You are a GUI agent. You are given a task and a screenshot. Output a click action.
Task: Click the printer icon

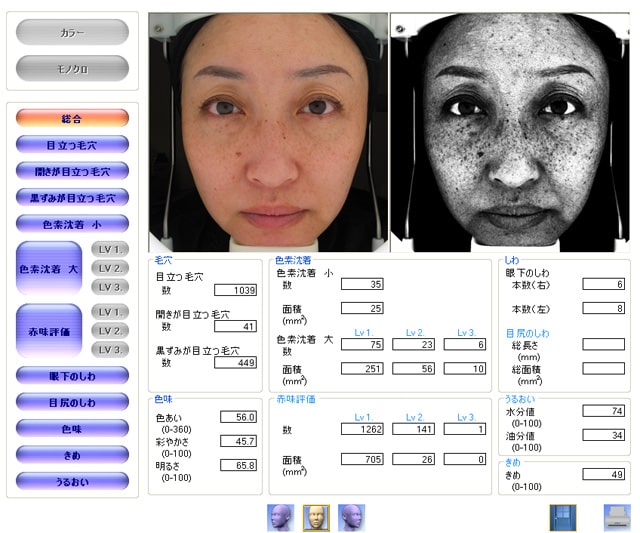click(615, 517)
